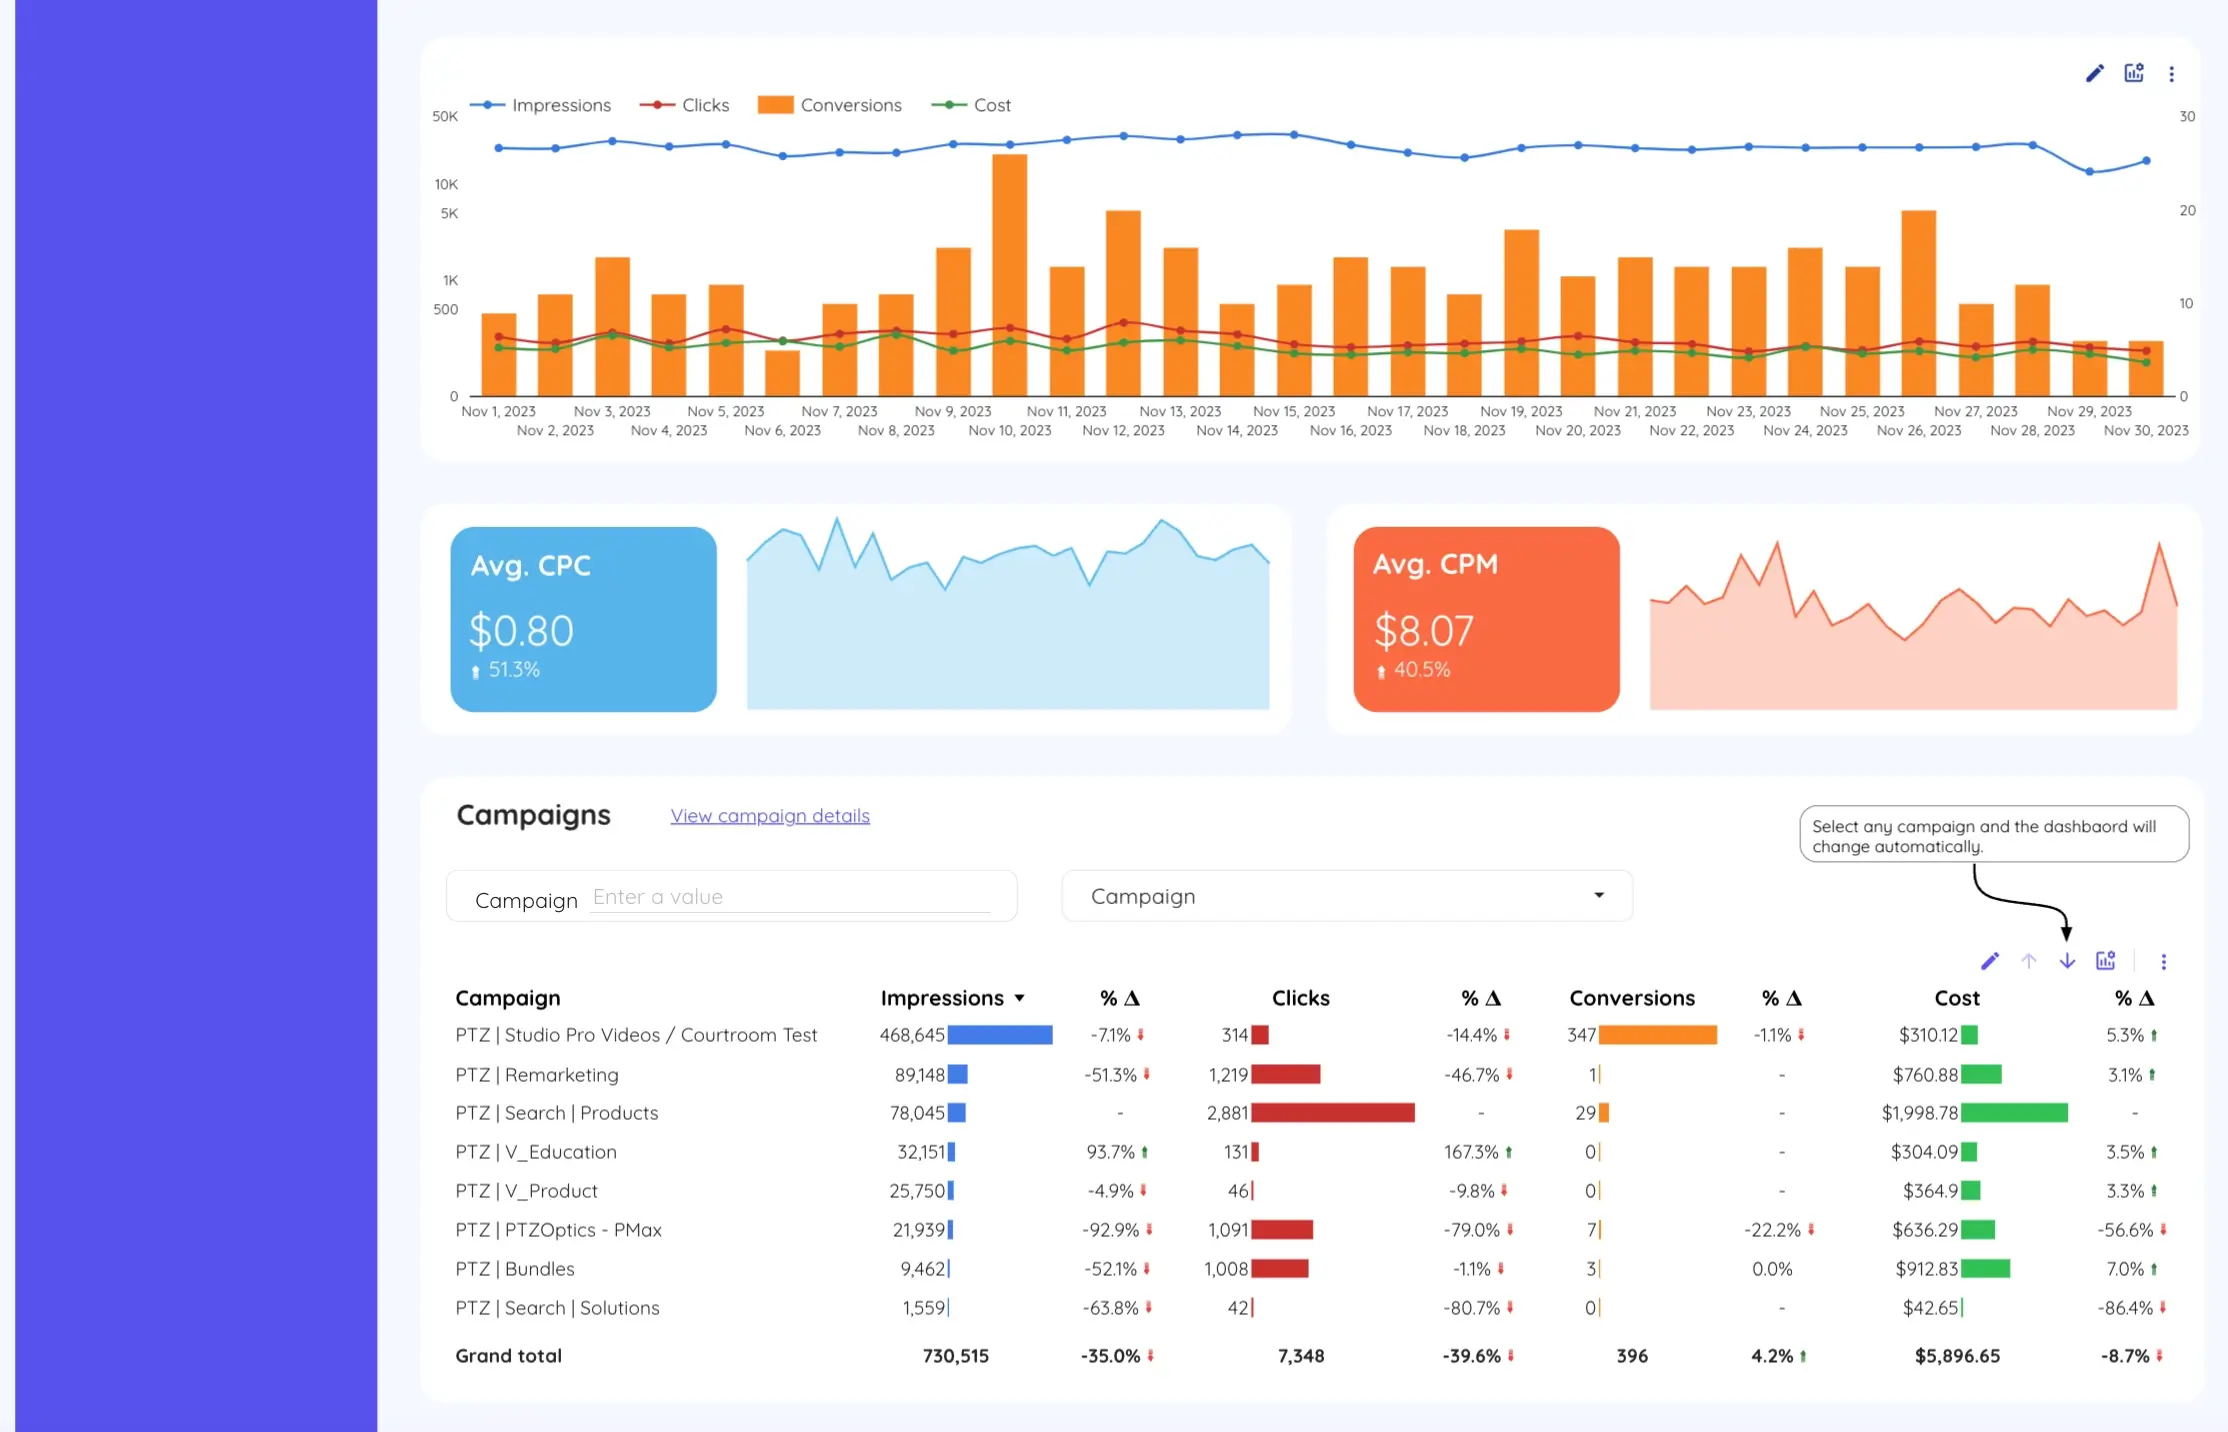
Task: Click the table edit pencil icon
Action: (1990, 961)
